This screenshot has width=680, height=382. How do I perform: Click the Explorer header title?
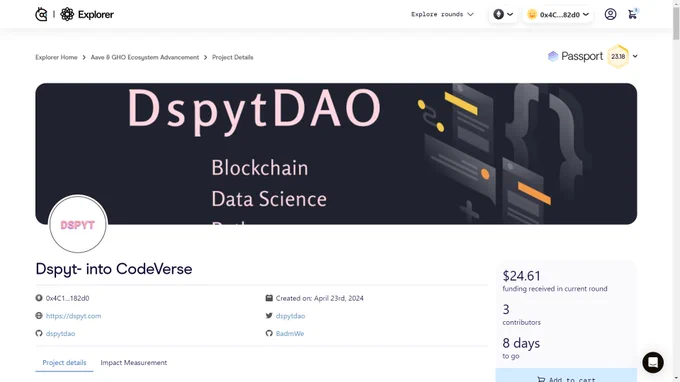[96, 14]
